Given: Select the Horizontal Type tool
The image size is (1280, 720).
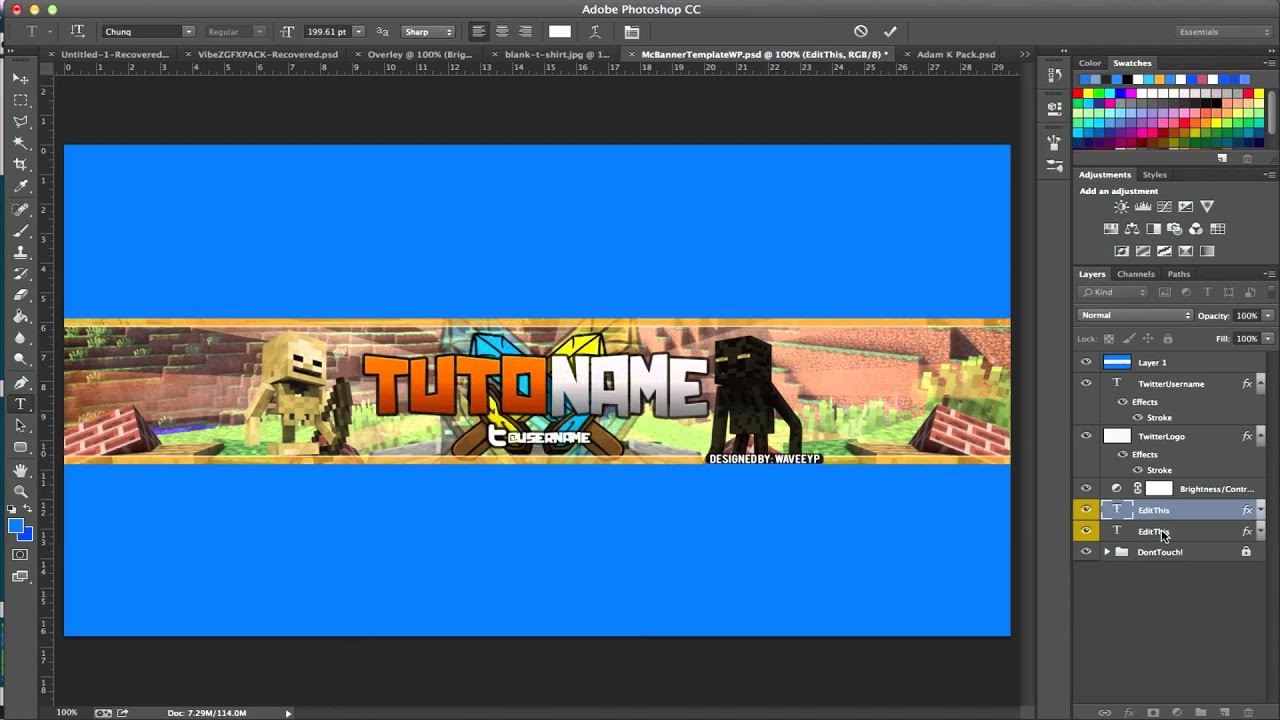Looking at the screenshot, I should (x=20, y=404).
